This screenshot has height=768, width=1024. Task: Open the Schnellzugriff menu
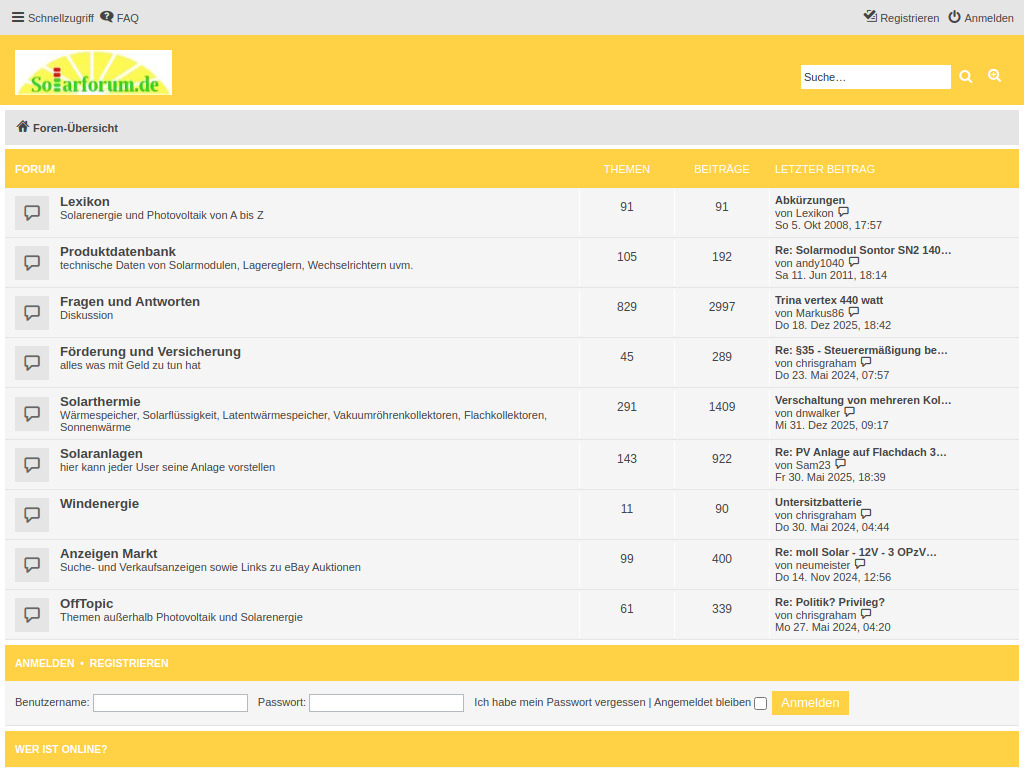[x=51, y=17]
